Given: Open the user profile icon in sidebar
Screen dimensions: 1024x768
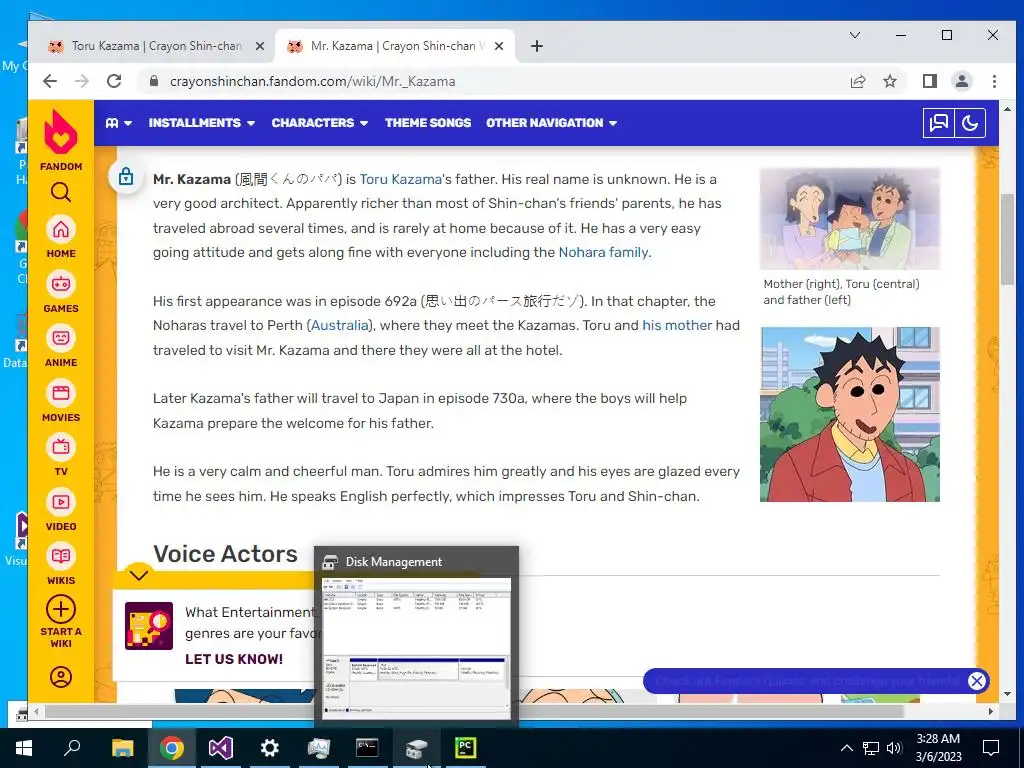Looking at the screenshot, I should pos(61,677).
